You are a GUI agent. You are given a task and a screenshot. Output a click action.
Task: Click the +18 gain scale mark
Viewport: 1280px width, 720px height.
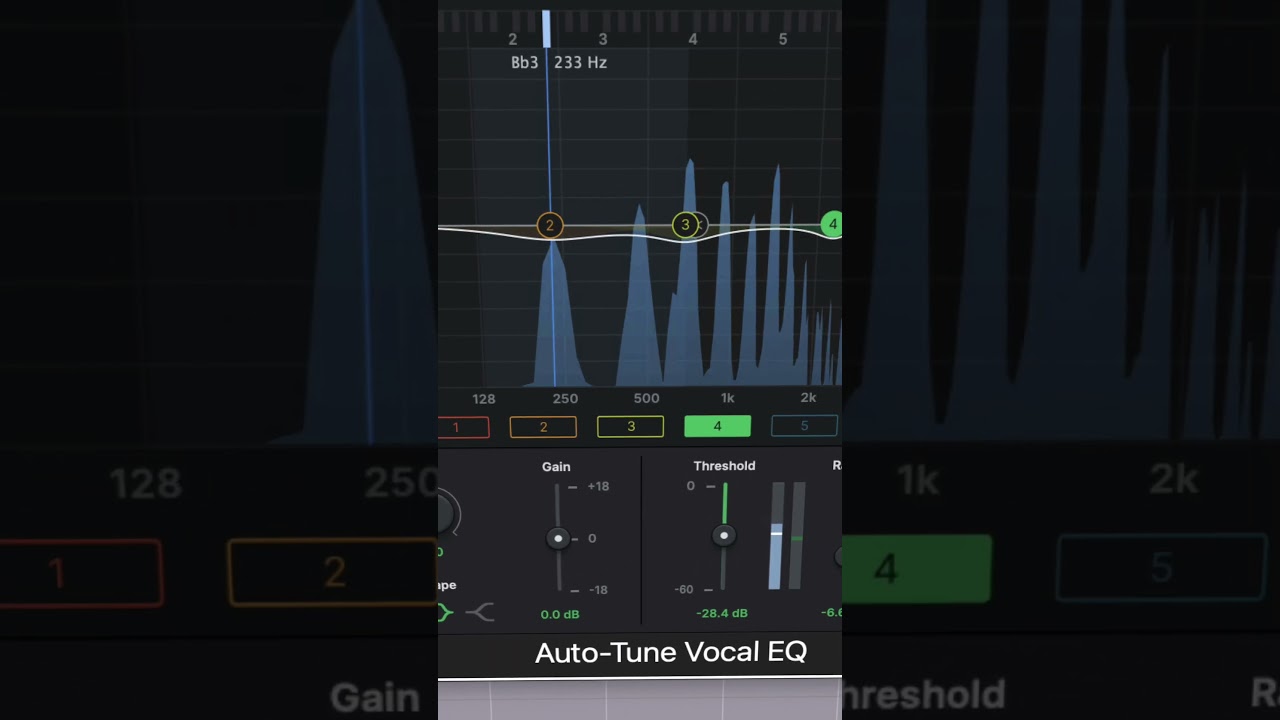[598, 487]
